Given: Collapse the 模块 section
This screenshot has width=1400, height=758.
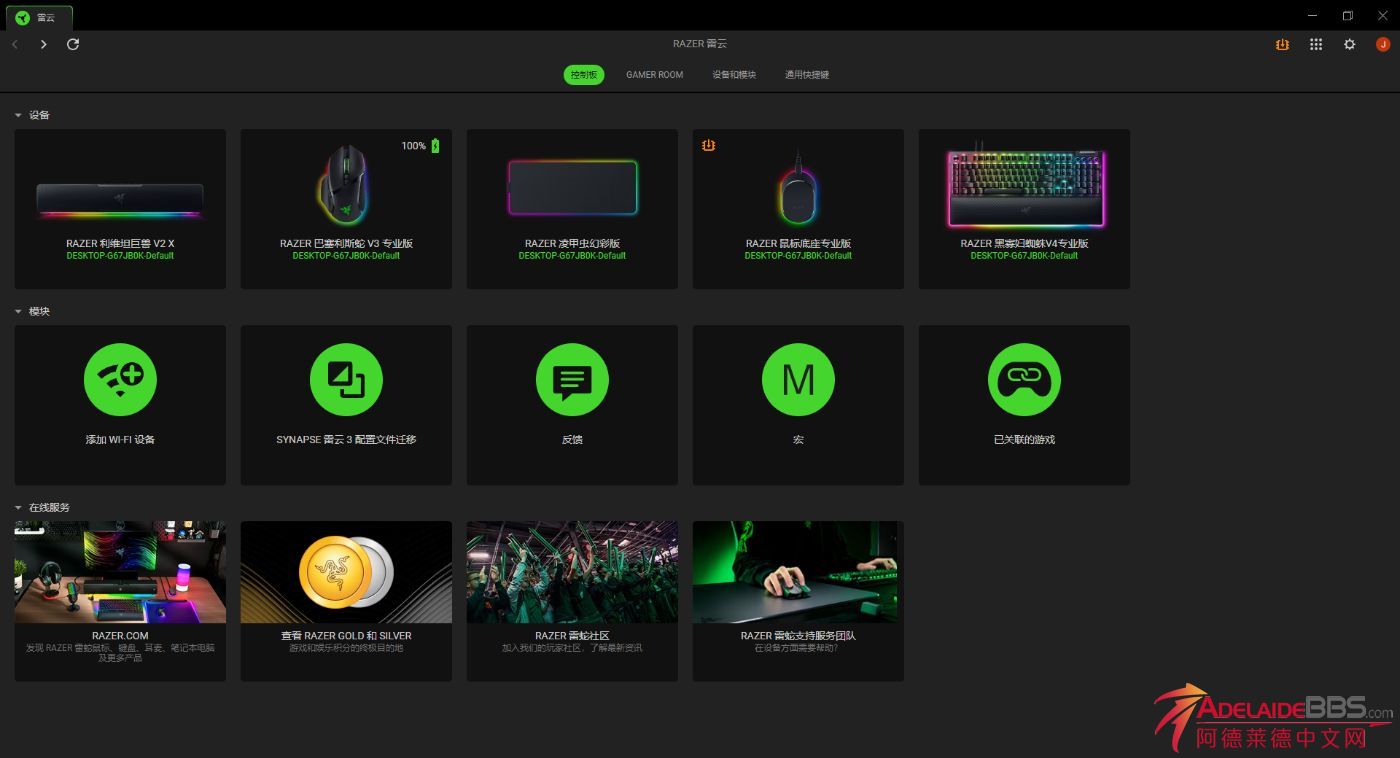Looking at the screenshot, I should tap(18, 311).
